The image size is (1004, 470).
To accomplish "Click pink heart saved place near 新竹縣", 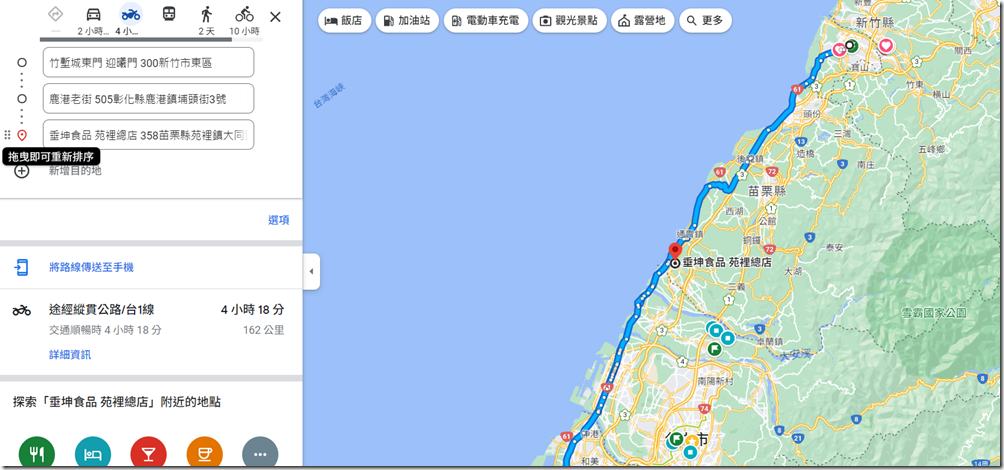I will click(886, 46).
